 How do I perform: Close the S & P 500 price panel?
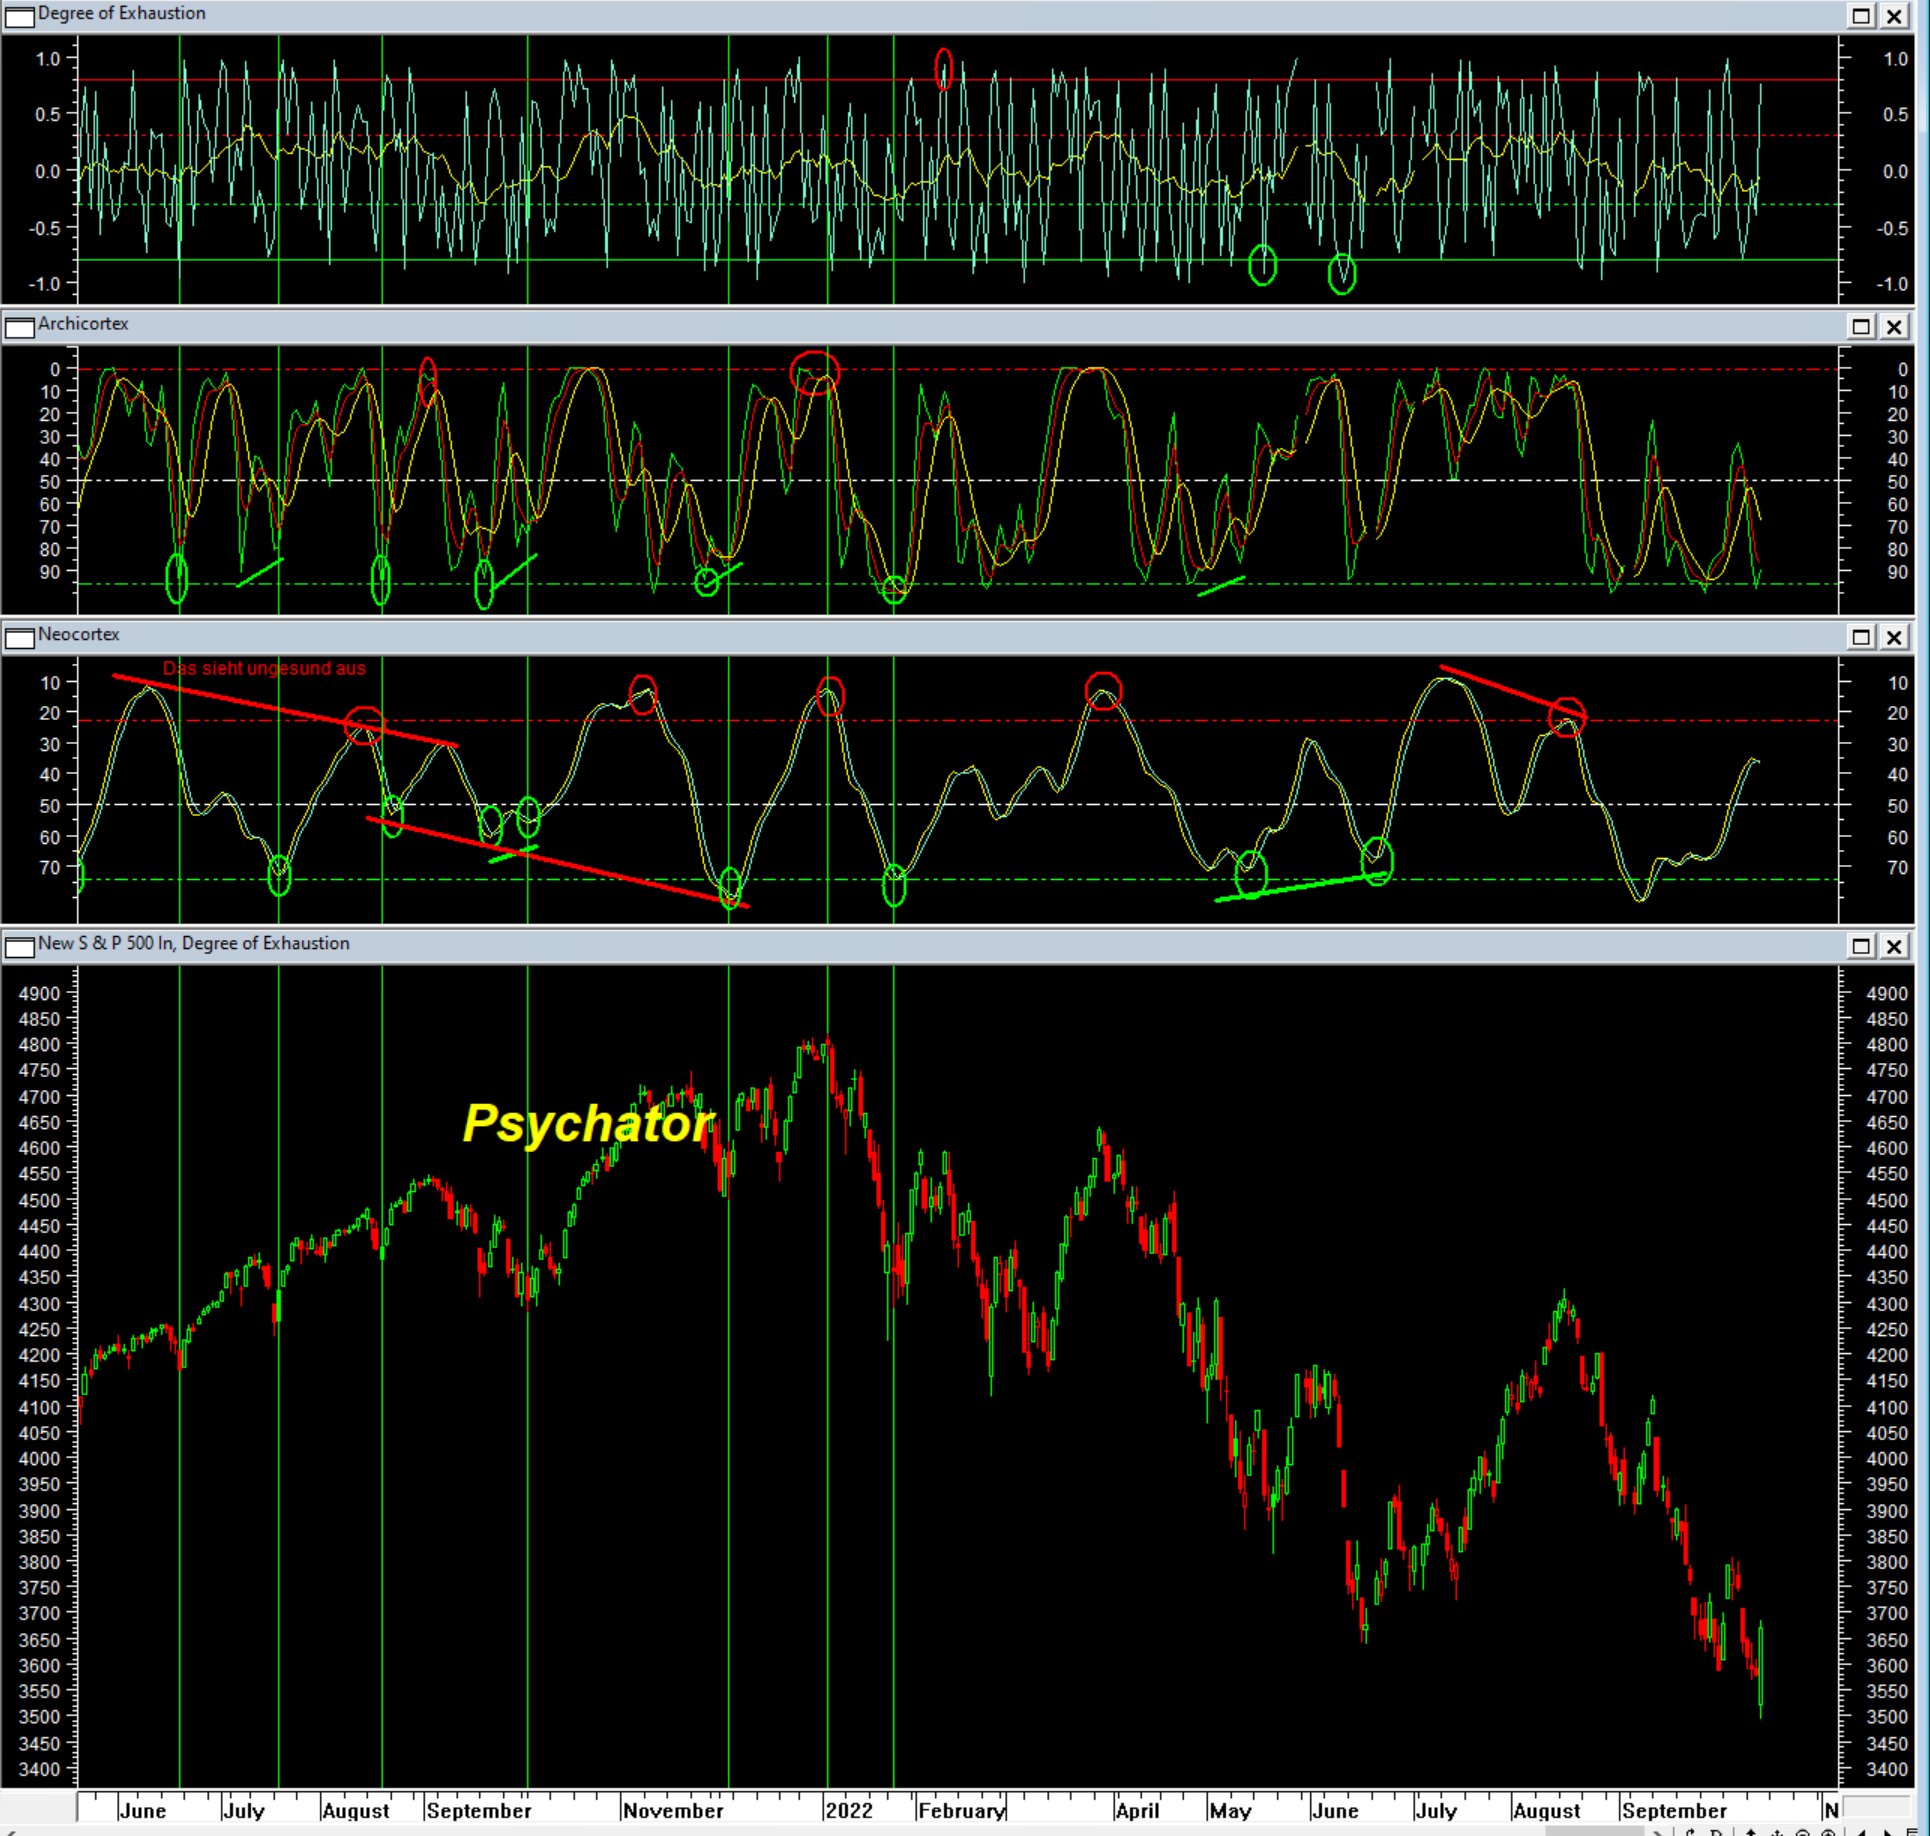pos(1894,946)
